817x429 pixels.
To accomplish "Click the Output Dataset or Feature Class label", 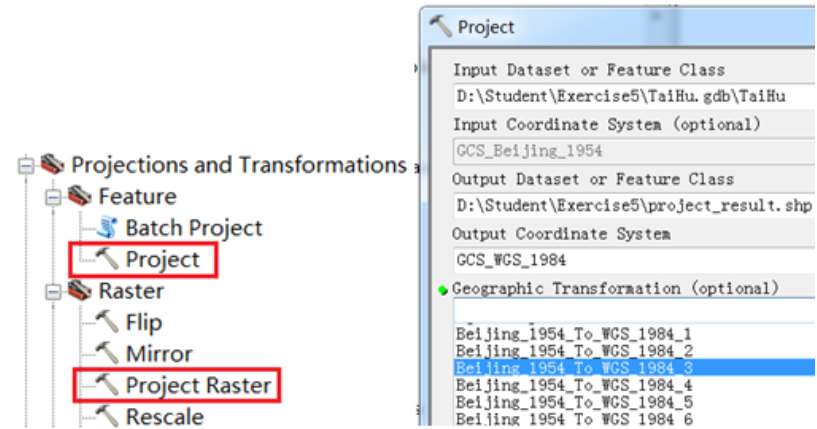I will (x=593, y=179).
